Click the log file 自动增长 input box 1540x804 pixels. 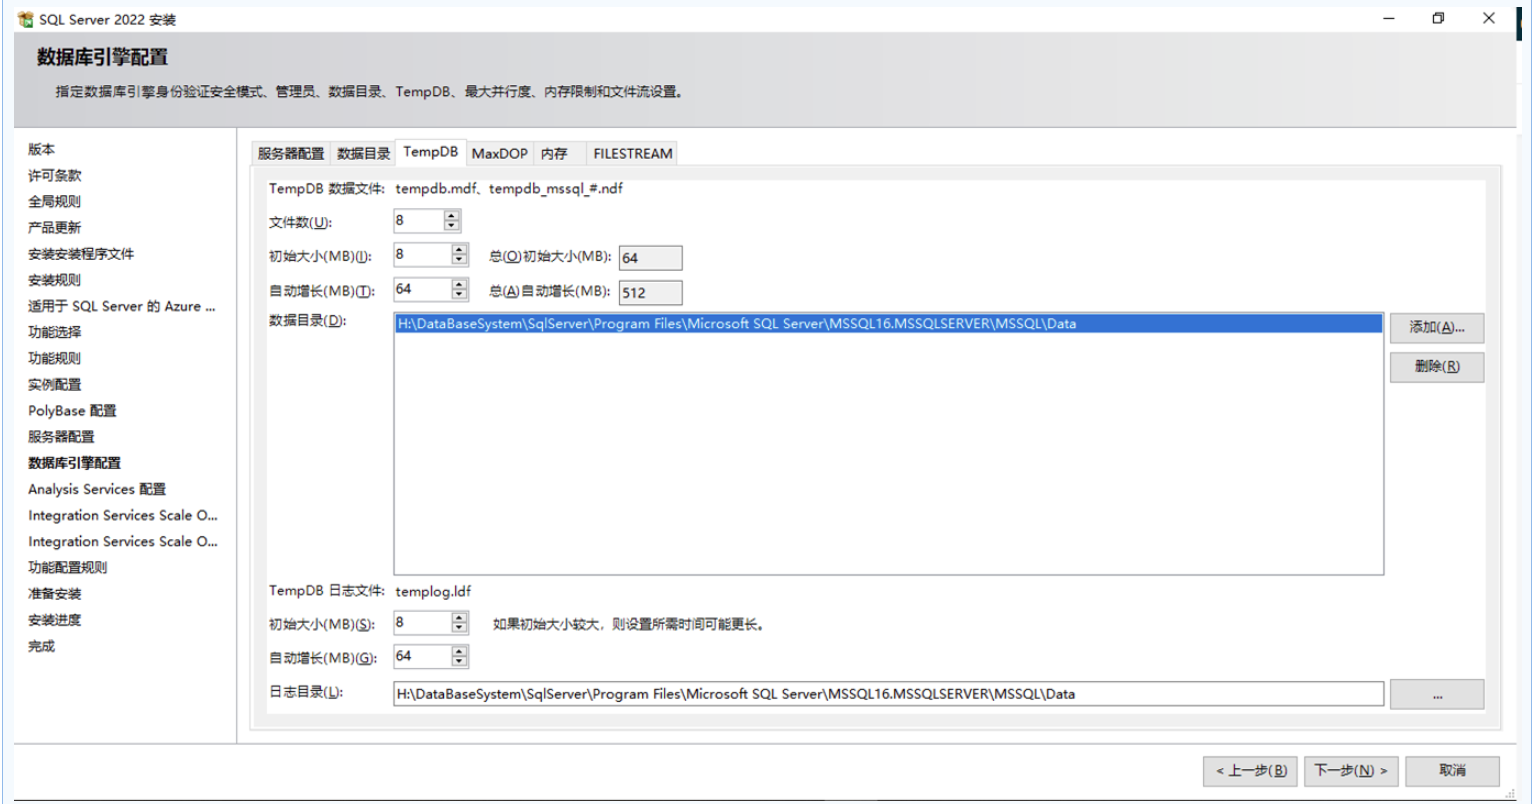(x=423, y=657)
